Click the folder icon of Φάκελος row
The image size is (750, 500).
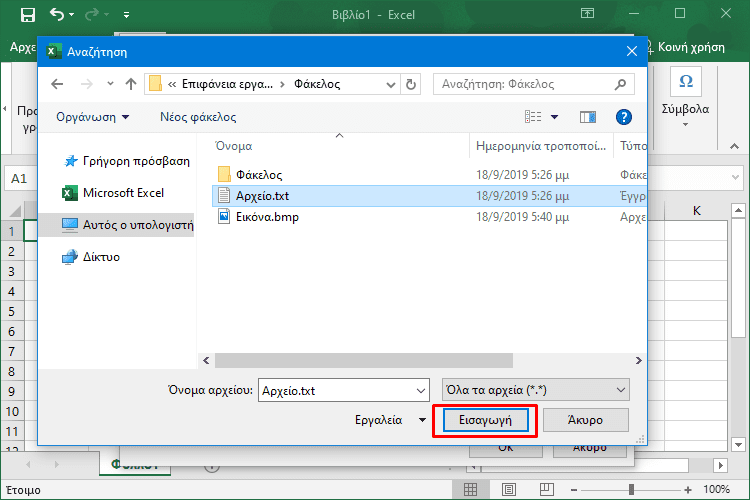pyautogui.click(x=224, y=174)
